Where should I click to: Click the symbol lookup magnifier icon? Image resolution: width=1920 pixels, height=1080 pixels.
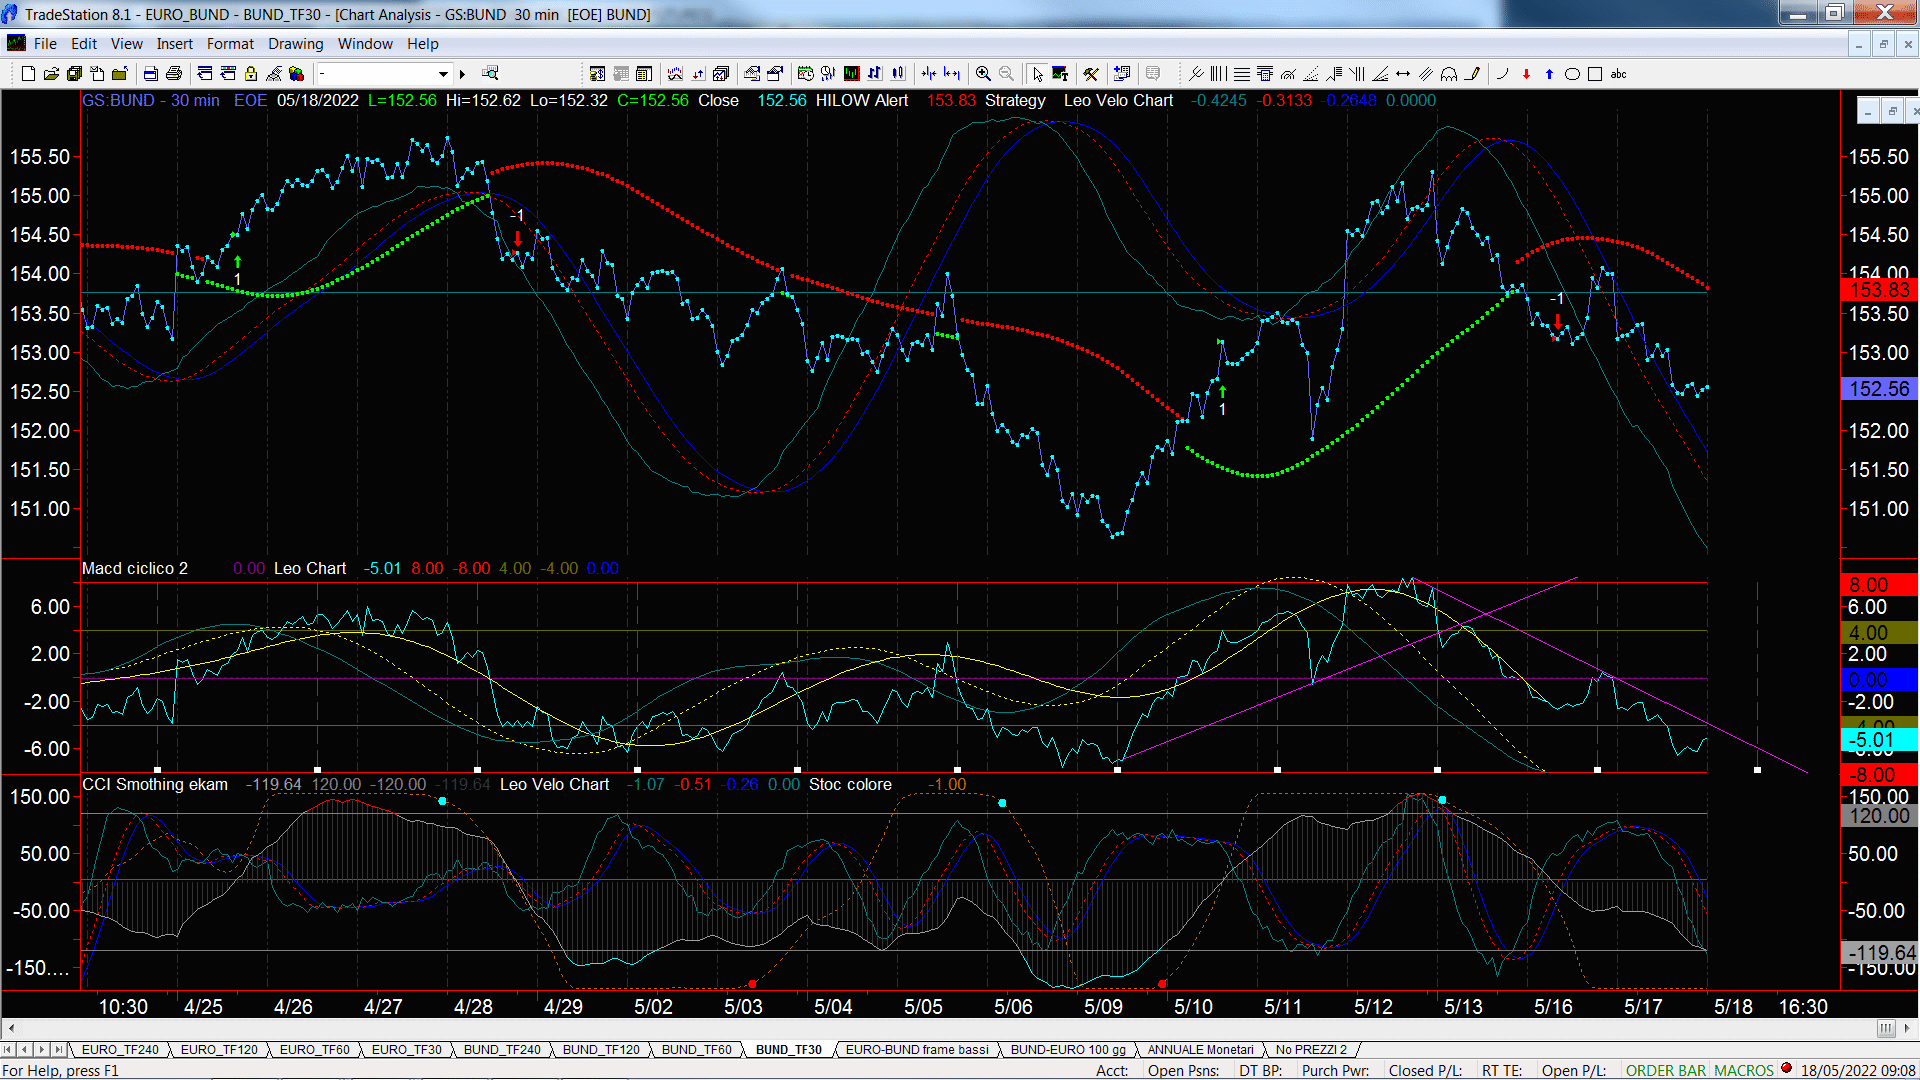490,73
